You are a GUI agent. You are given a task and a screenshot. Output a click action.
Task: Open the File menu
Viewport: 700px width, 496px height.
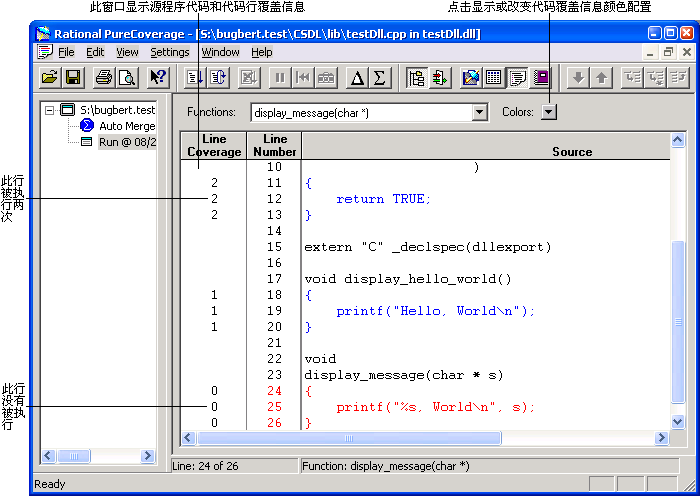click(66, 52)
